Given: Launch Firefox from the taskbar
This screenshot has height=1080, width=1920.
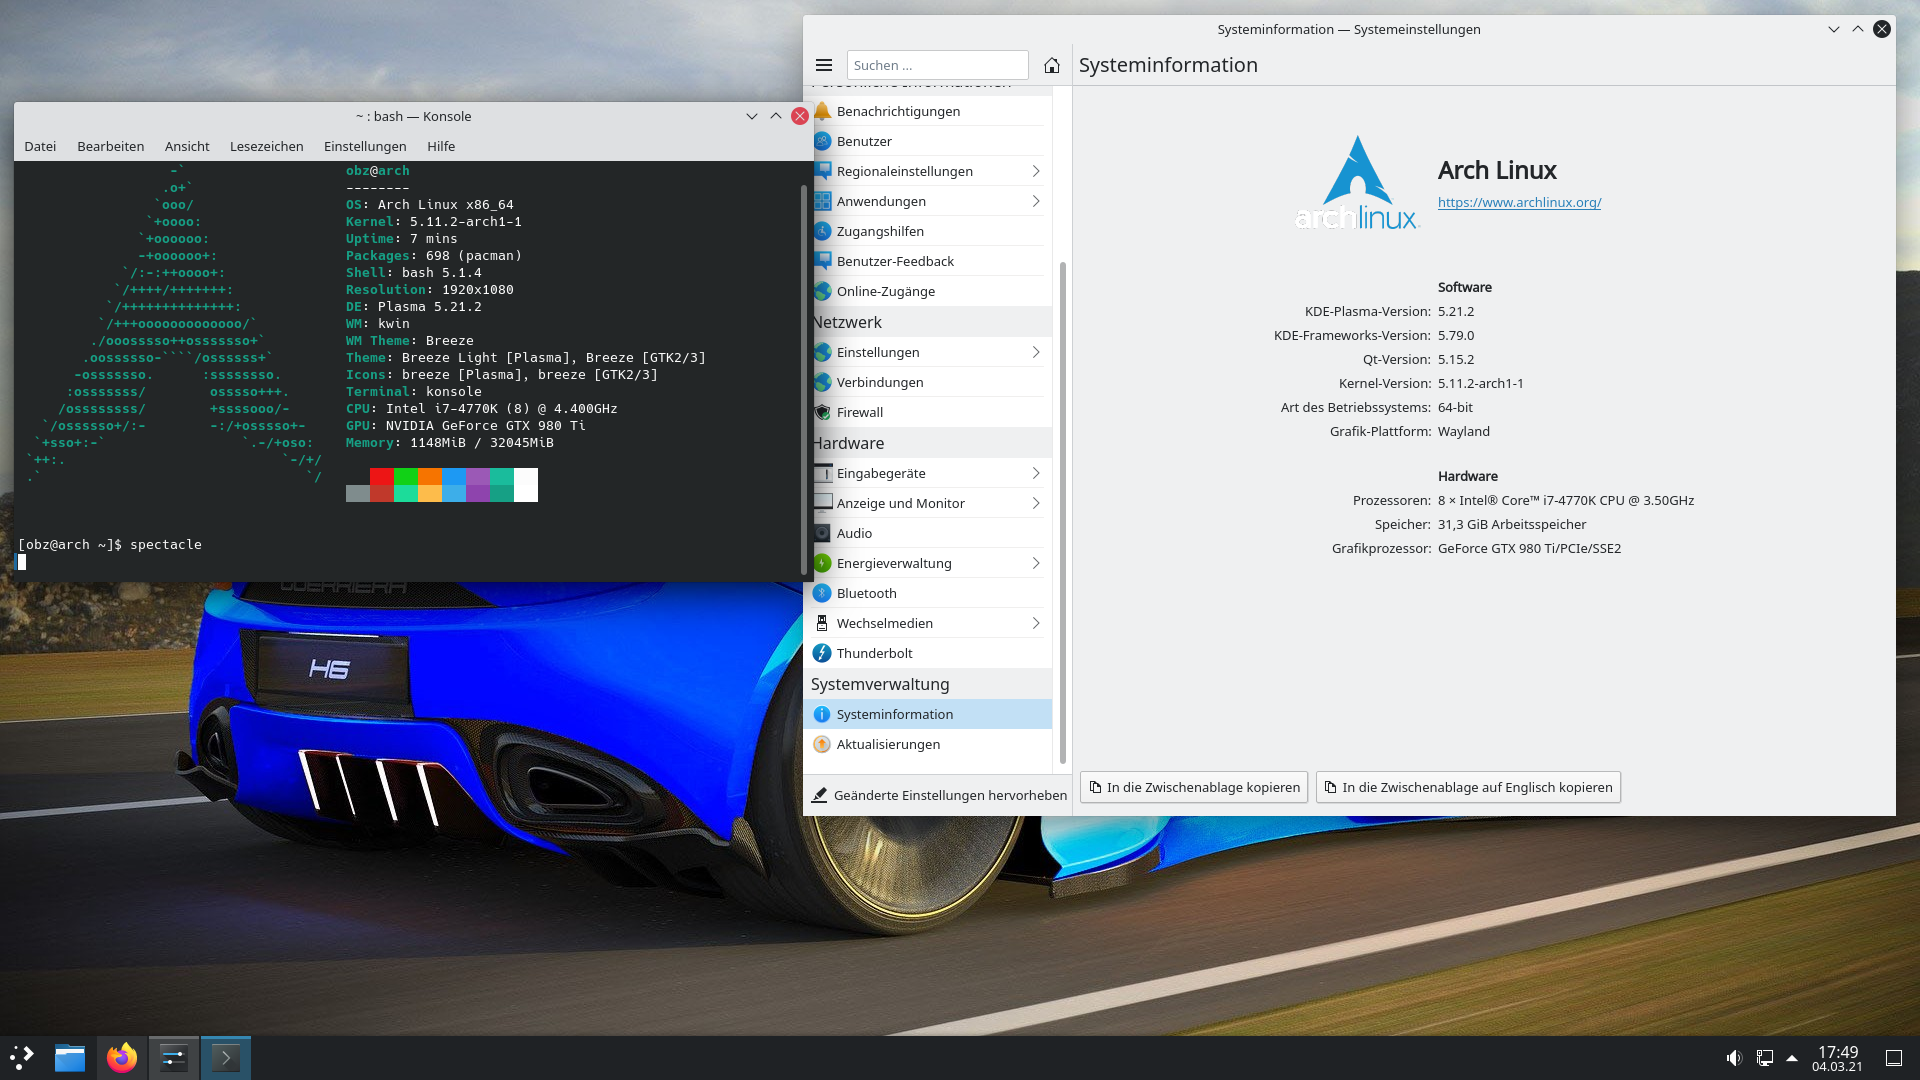Looking at the screenshot, I should [121, 1057].
